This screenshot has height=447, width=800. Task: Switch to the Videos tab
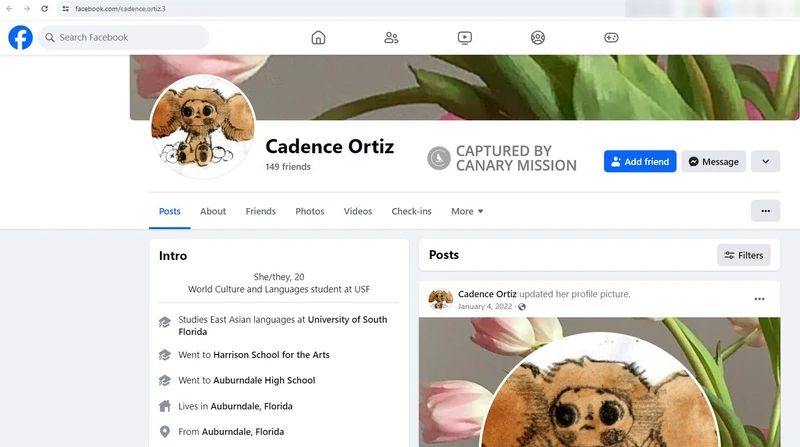(358, 211)
